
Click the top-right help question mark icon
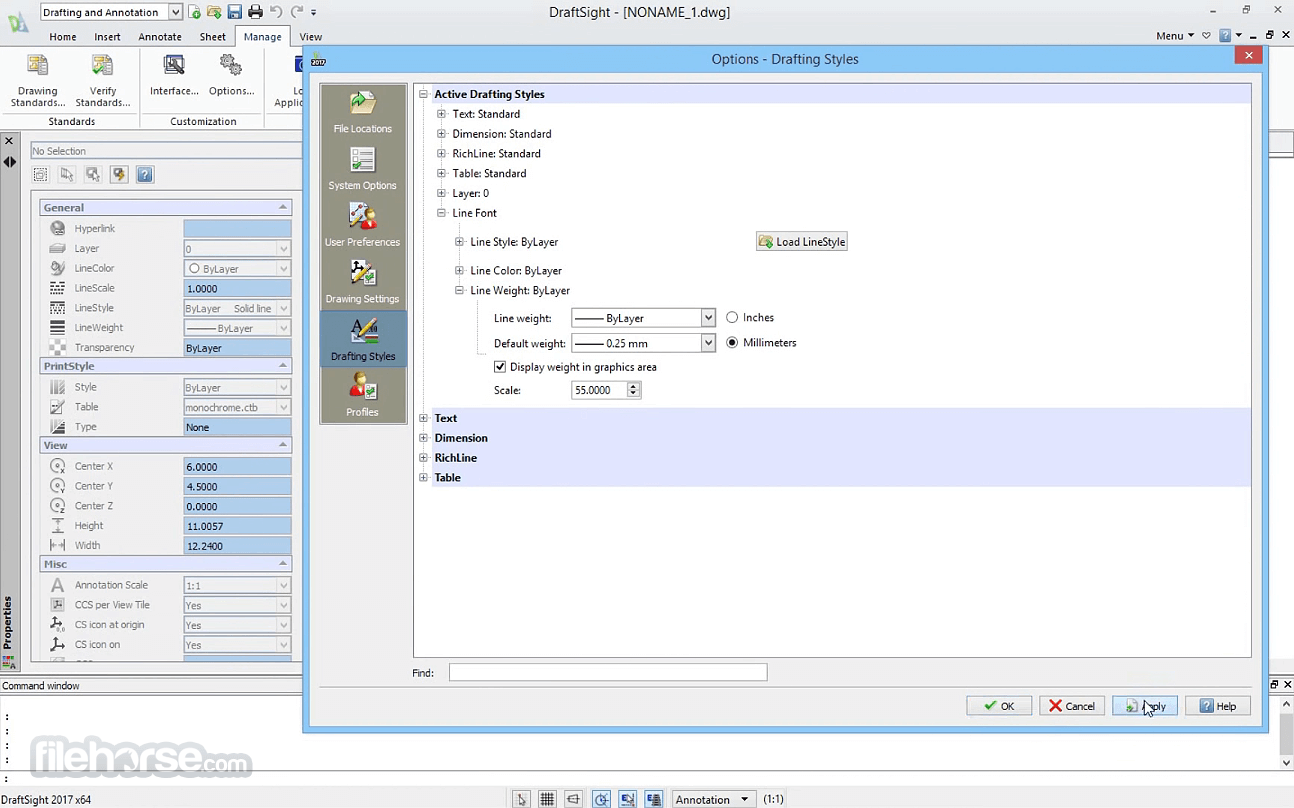1225,36
